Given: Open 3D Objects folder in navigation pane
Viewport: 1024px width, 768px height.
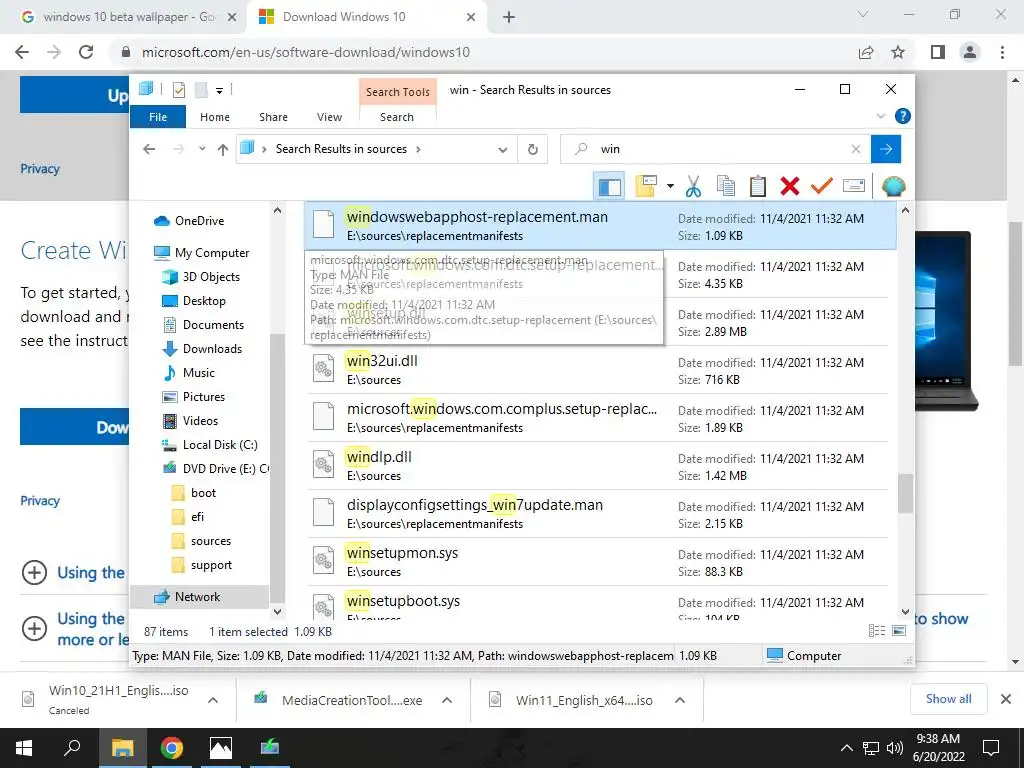Looking at the screenshot, I should (x=210, y=277).
